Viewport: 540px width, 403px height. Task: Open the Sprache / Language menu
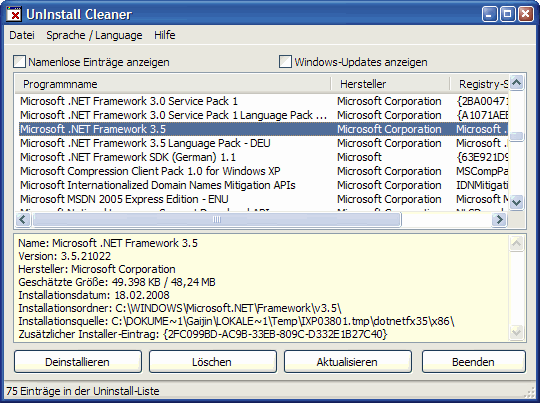(x=94, y=35)
